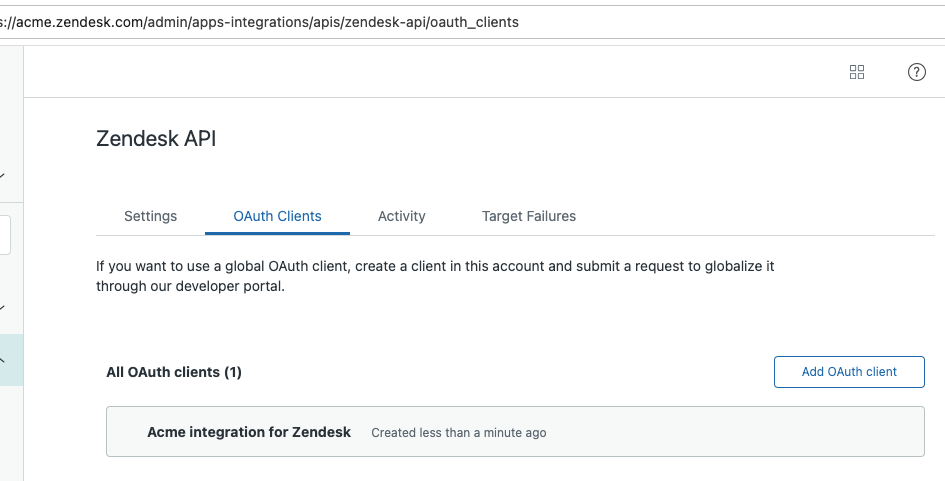Switch to the Settings tab

point(150,216)
